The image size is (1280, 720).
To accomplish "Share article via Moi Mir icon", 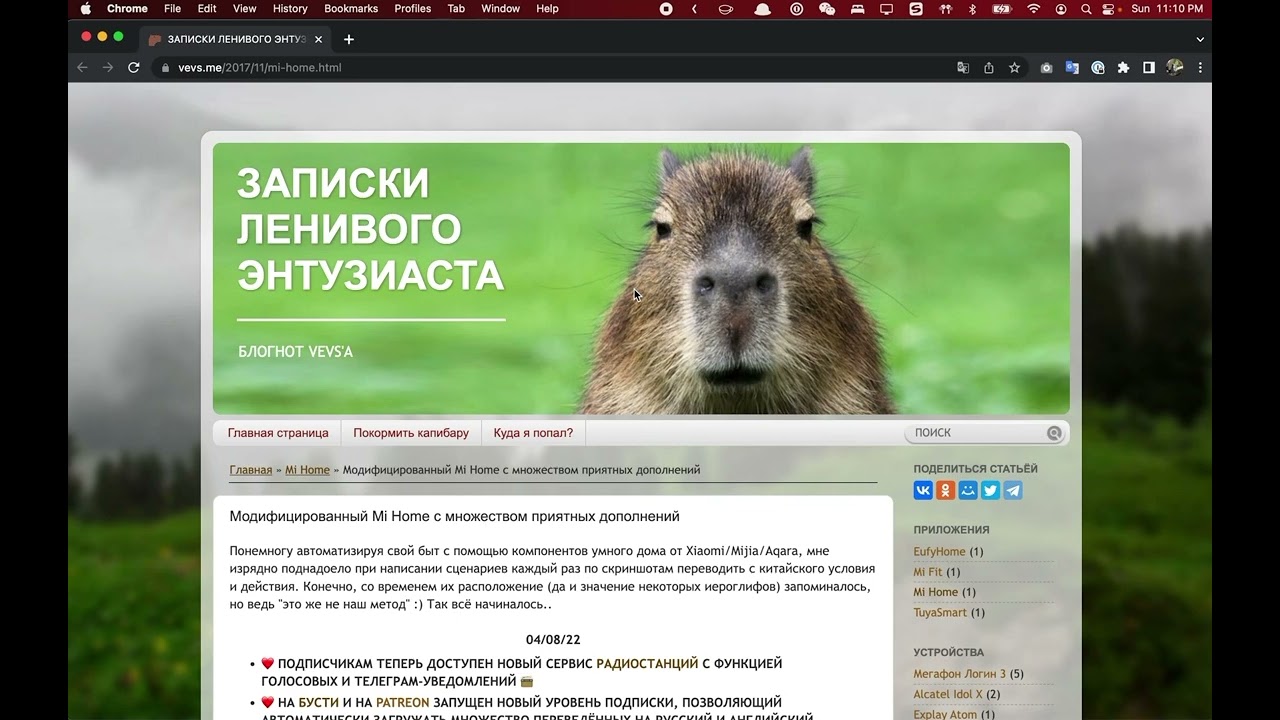I will 968,490.
